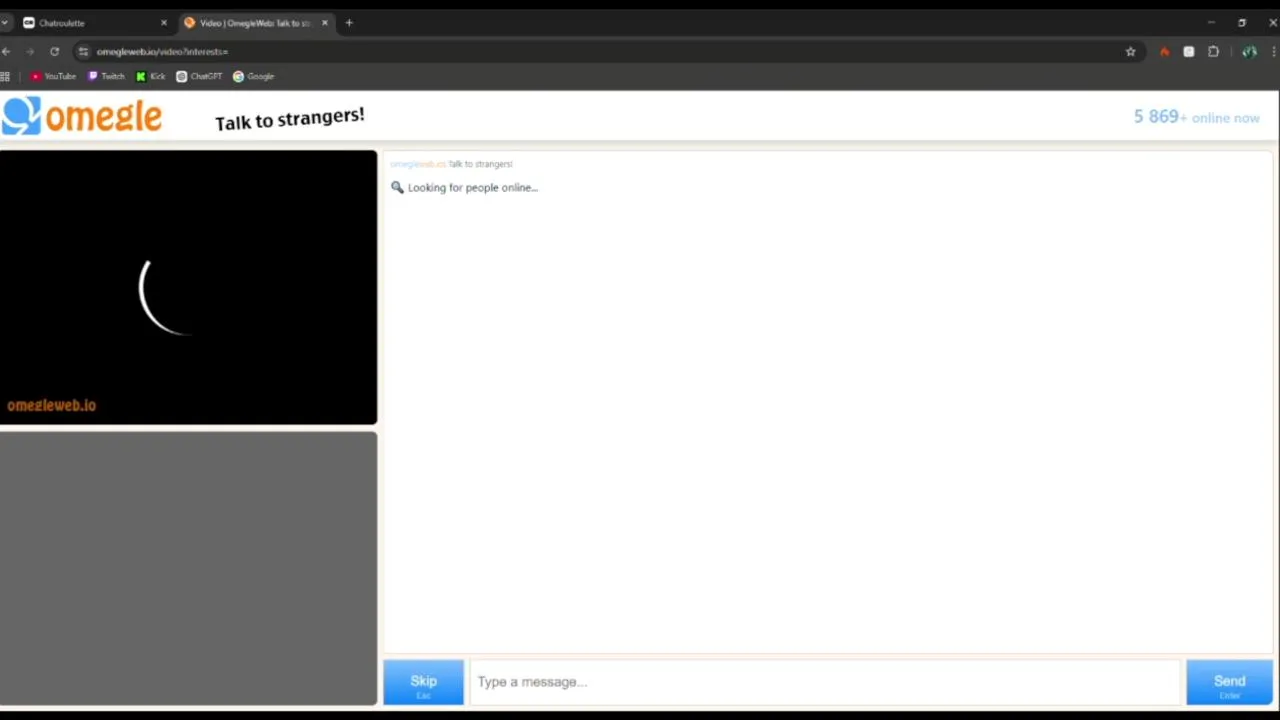Open the green profile avatar
This screenshot has height=720, width=1280.
[x=1249, y=51]
